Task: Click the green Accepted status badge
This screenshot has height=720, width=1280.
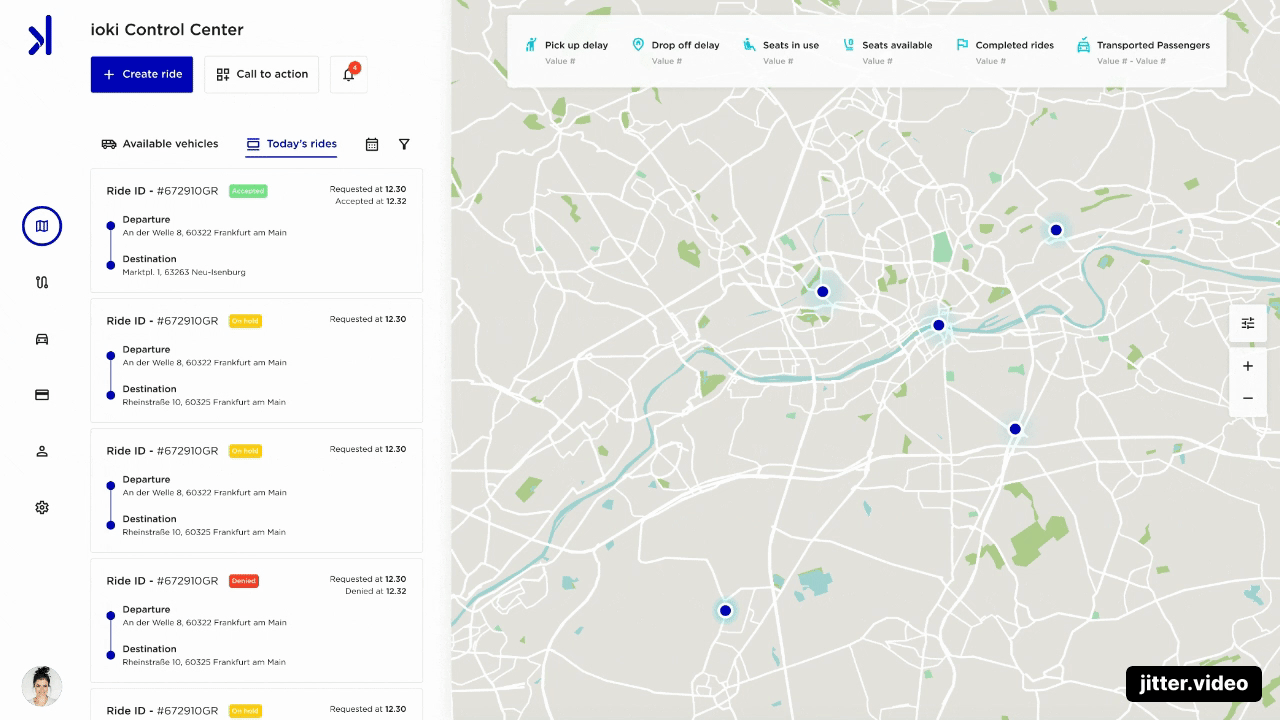Action: pyautogui.click(x=248, y=191)
